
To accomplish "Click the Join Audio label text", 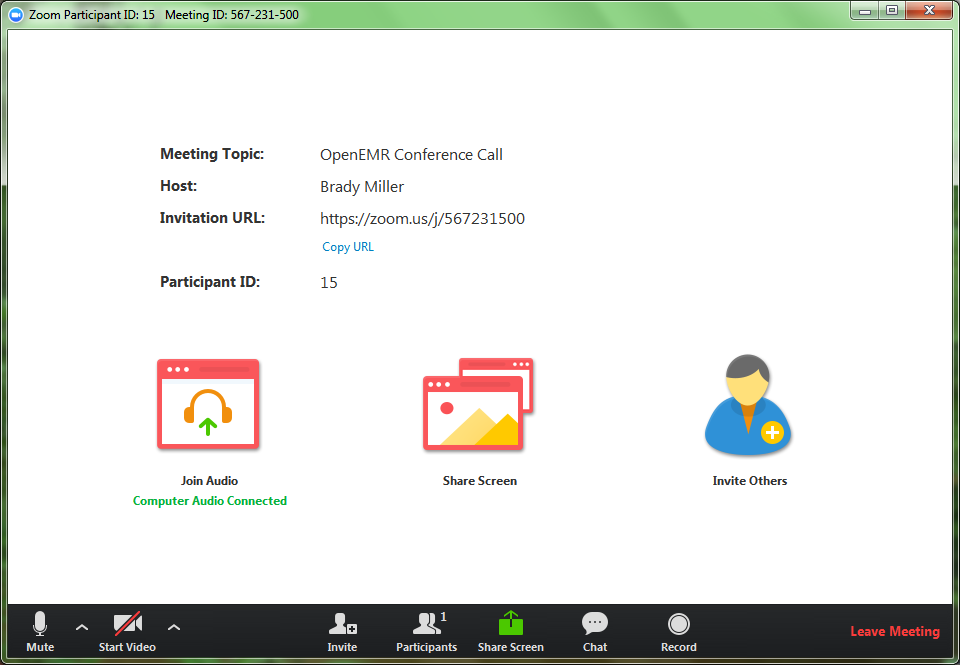I will click(209, 481).
